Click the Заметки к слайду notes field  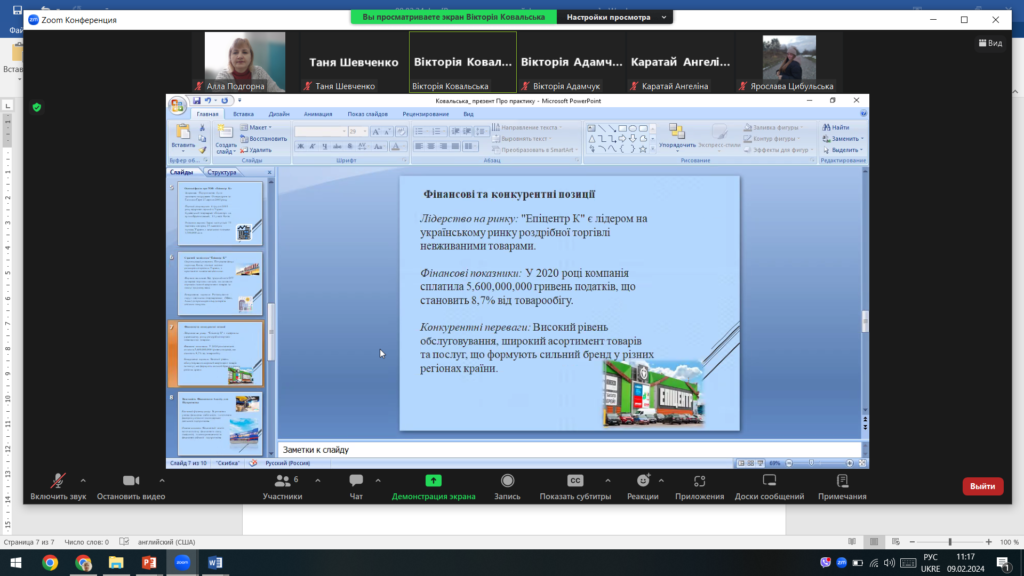(x=569, y=449)
